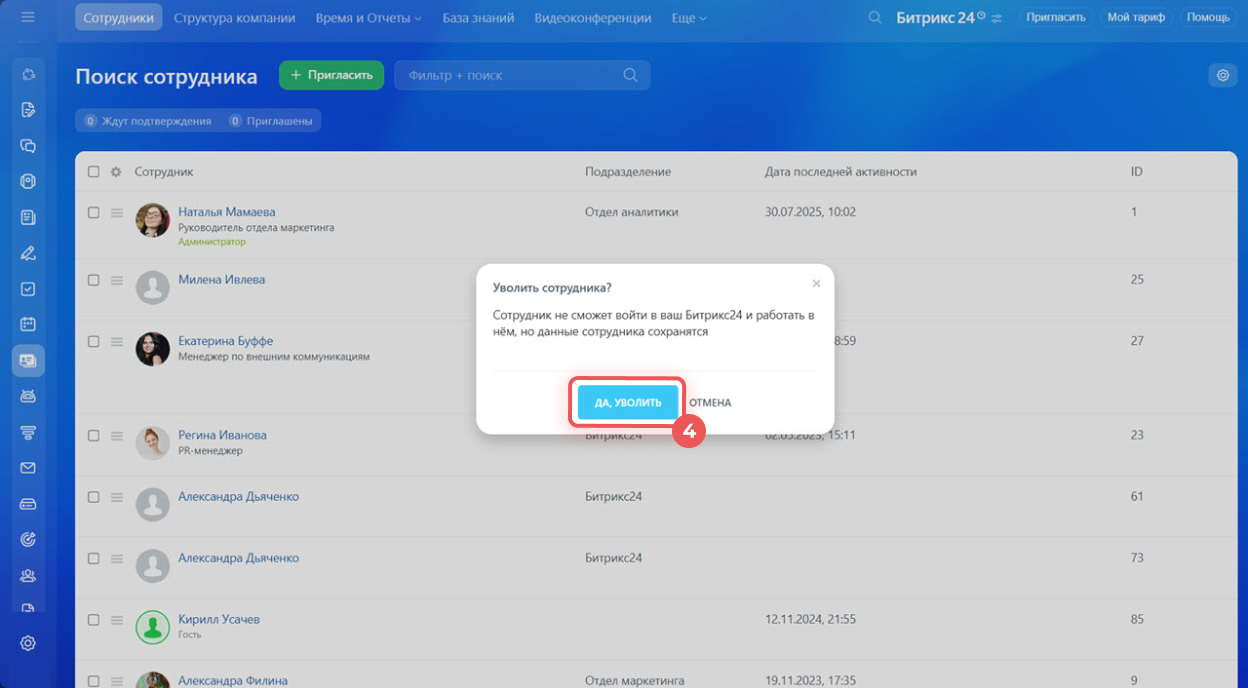Click the clock icon beside Битрикс24 logo
This screenshot has width=1248, height=688.
pos(981,16)
